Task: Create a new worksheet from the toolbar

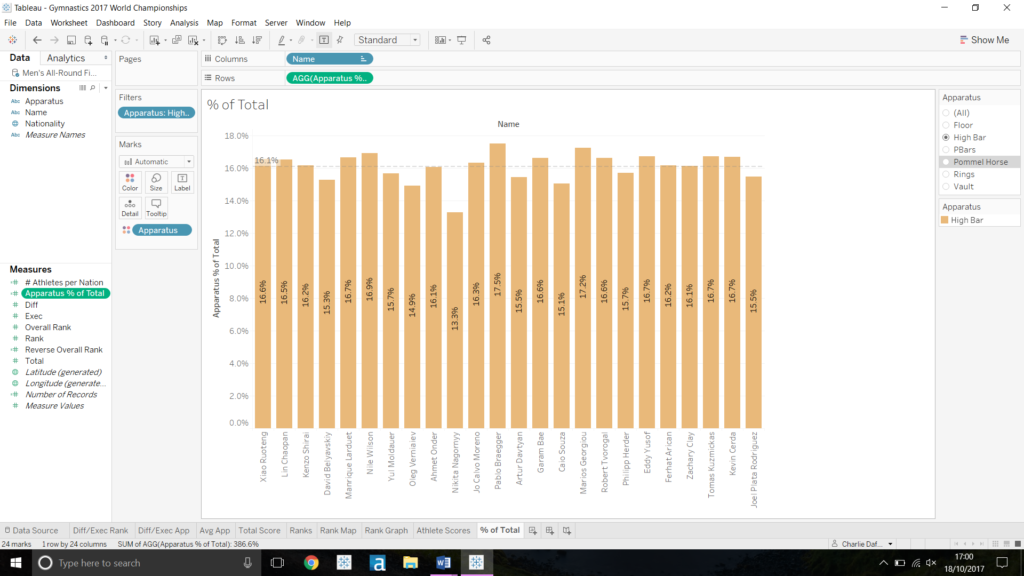Action: coord(155,40)
